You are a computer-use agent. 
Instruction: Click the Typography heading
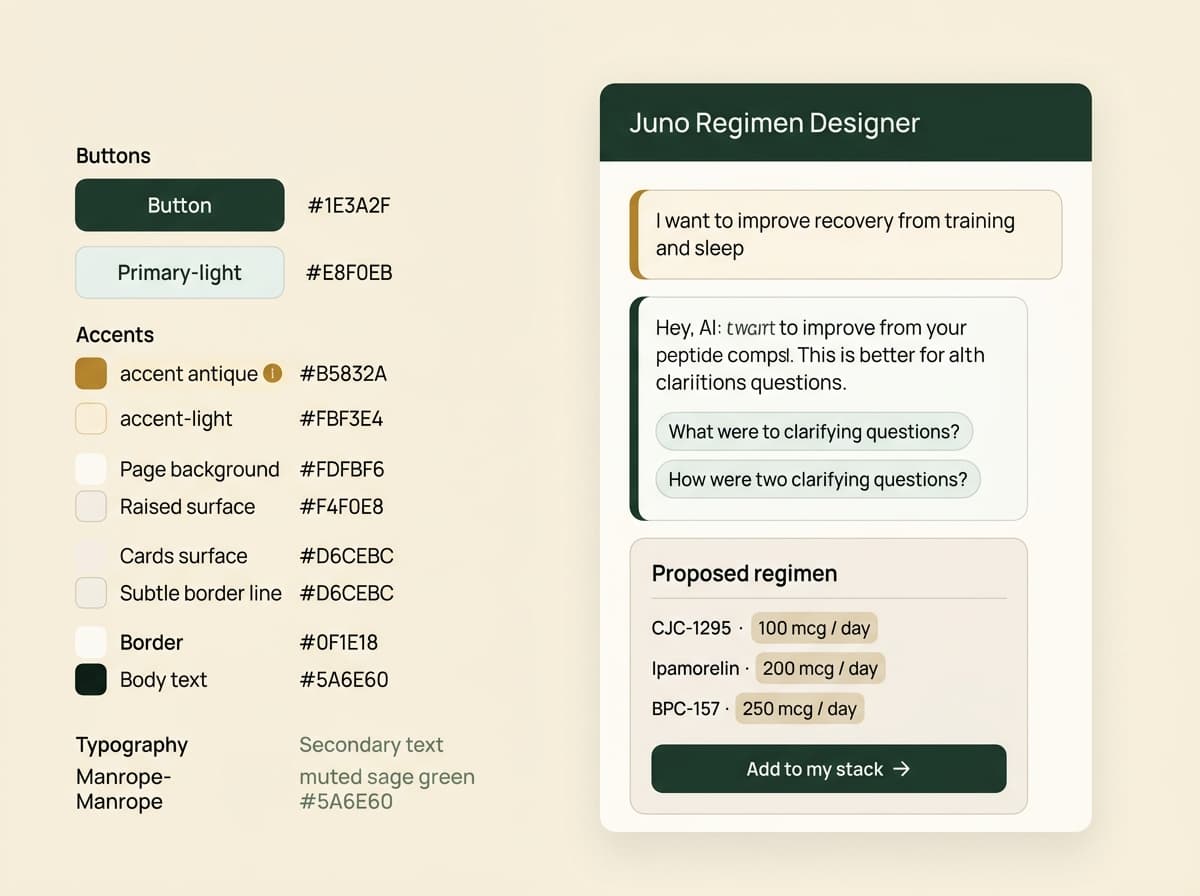[132, 745]
